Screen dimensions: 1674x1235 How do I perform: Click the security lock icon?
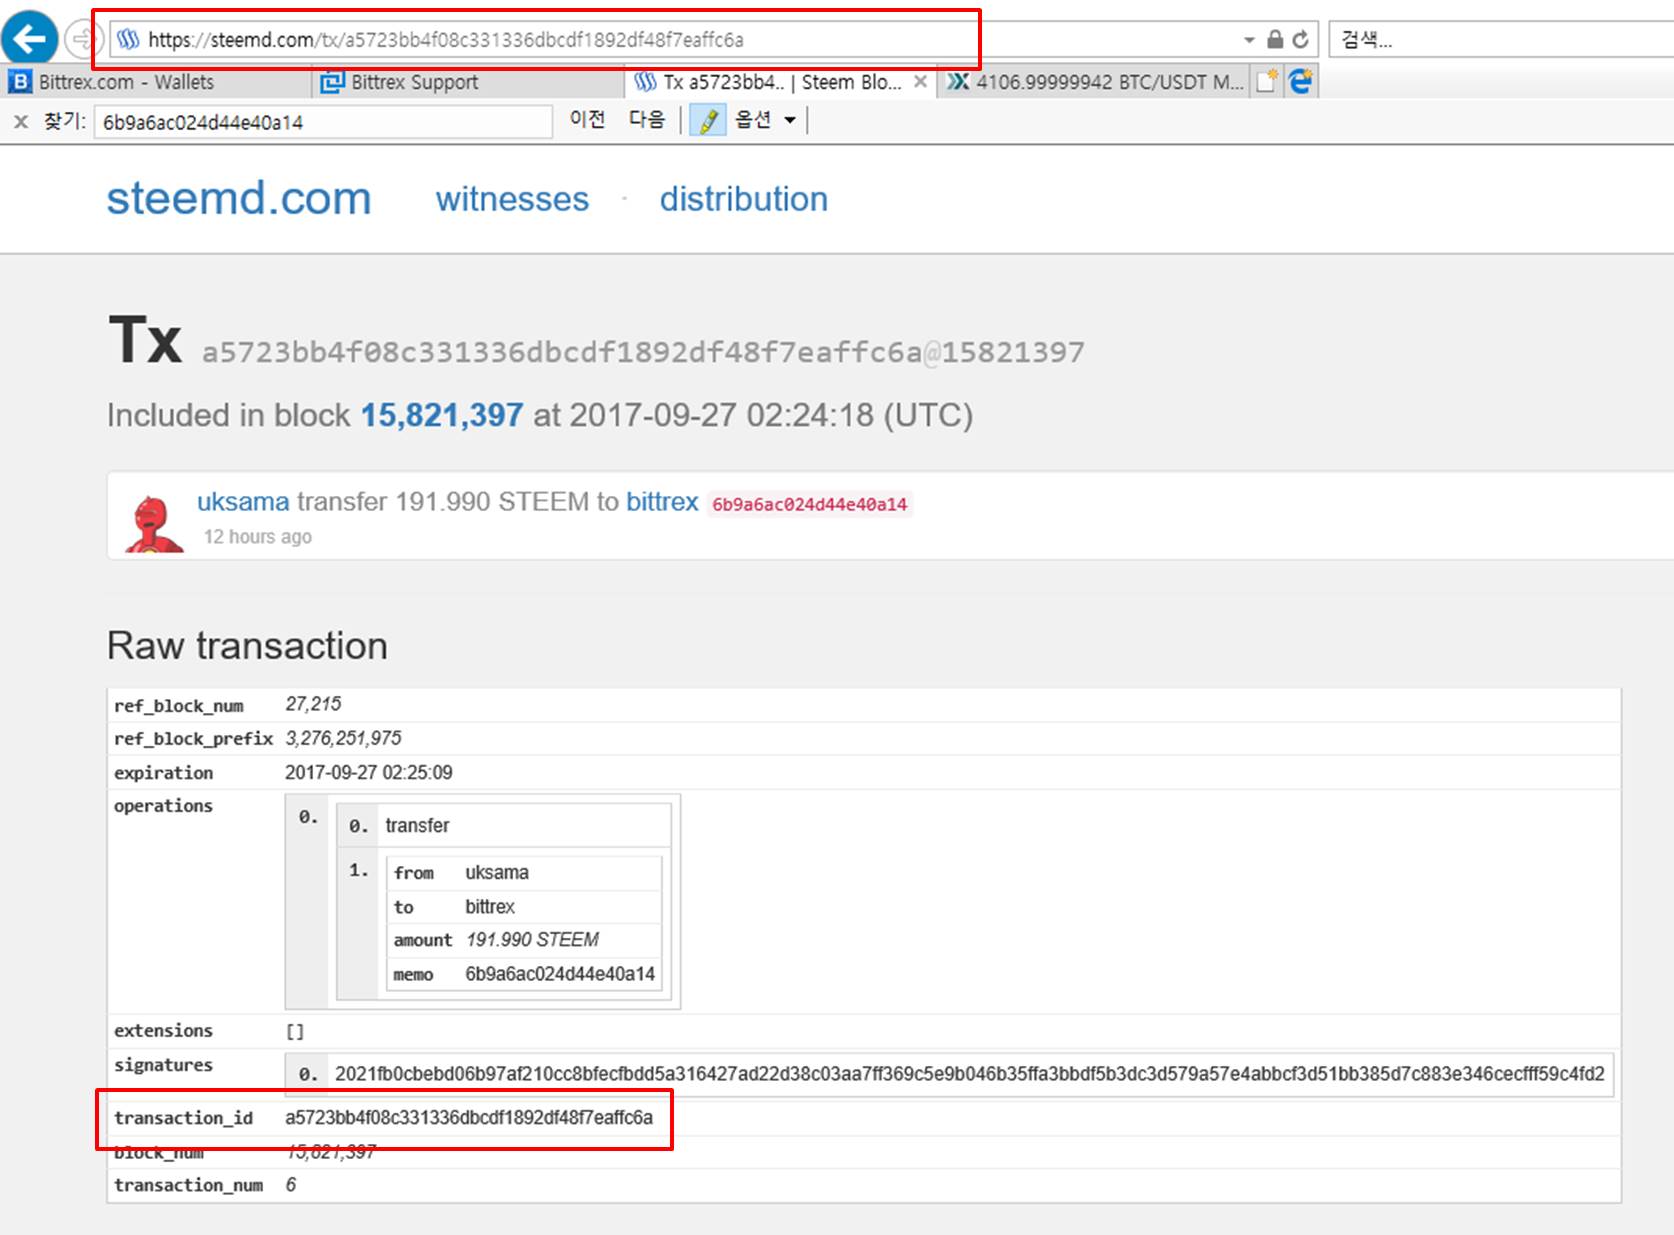1275,40
